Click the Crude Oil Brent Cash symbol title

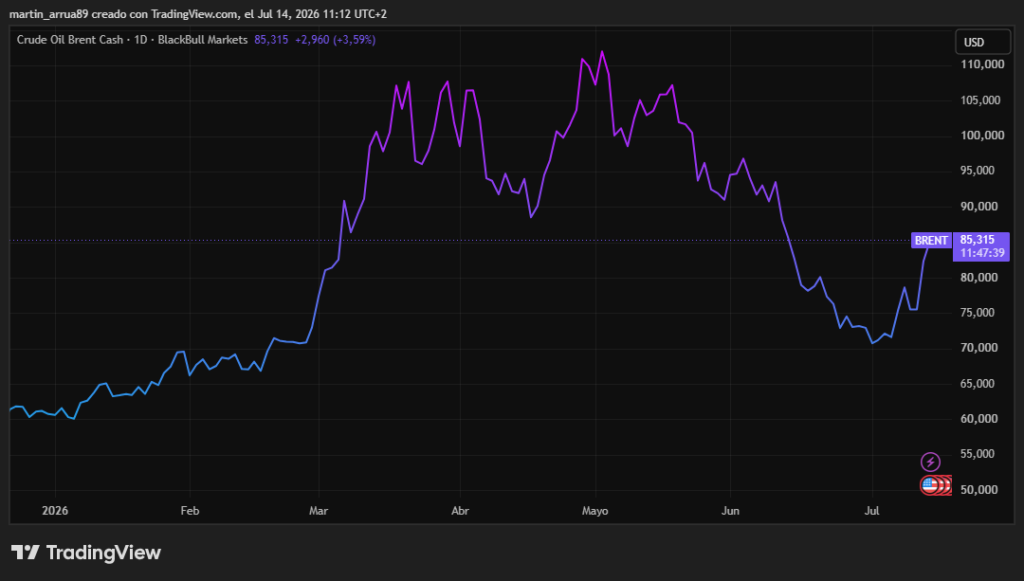[70, 40]
